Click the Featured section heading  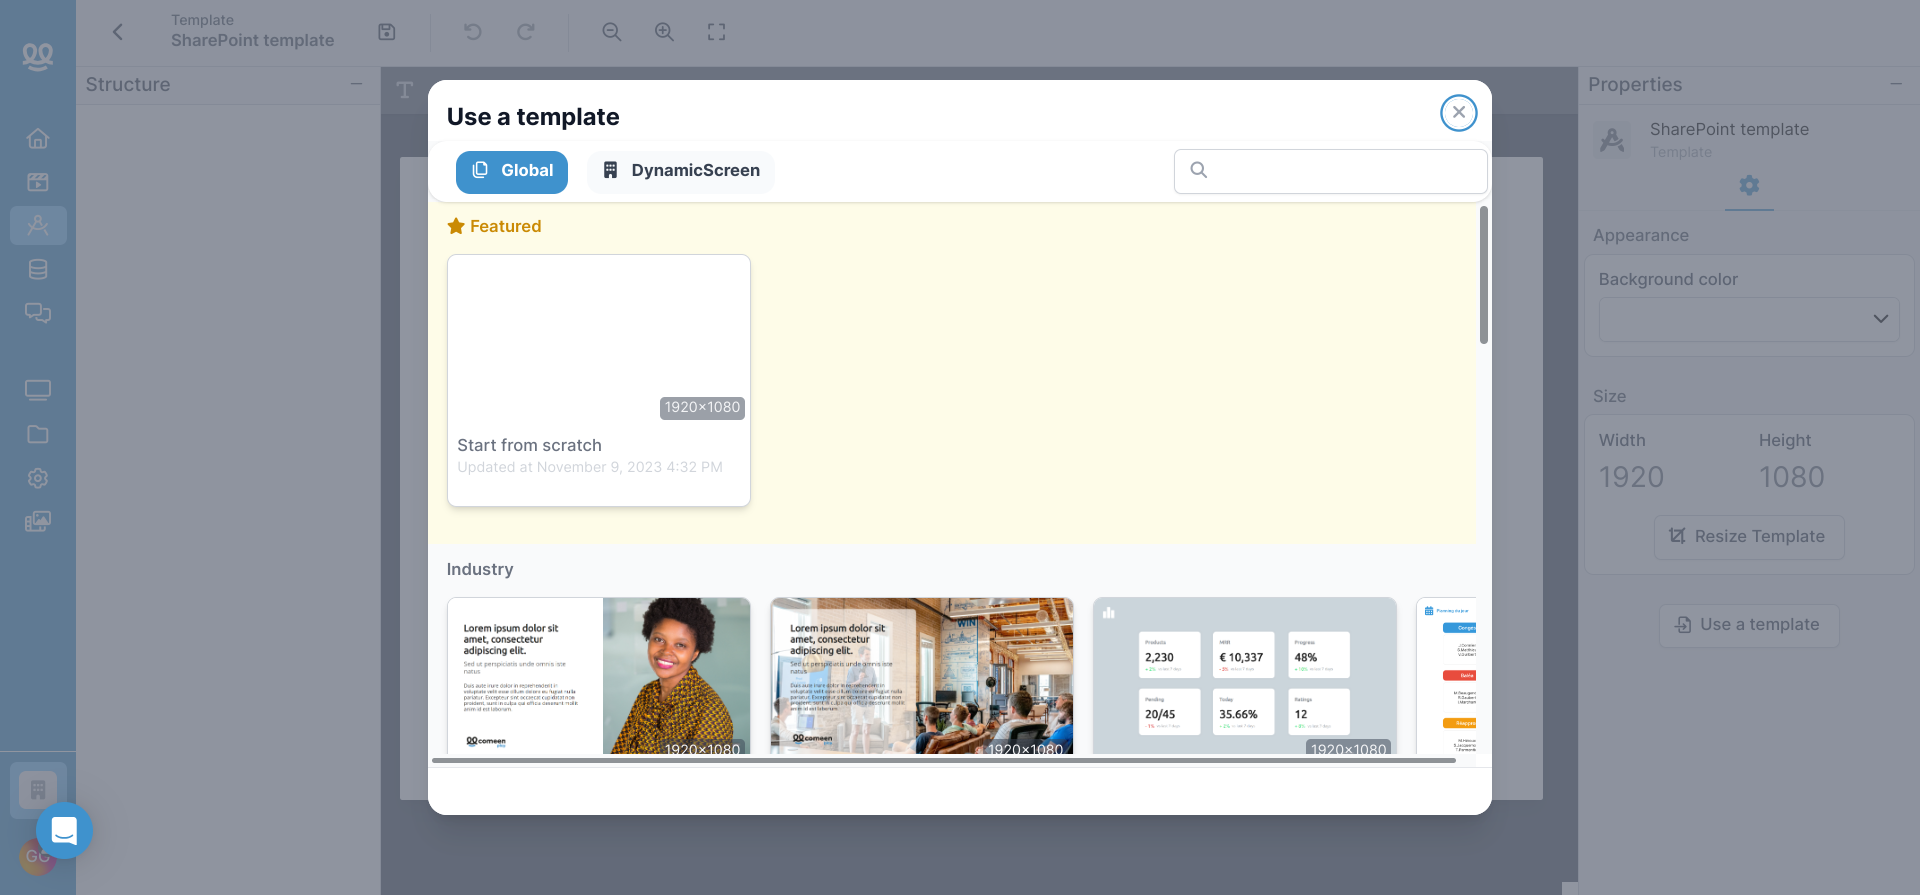494,226
